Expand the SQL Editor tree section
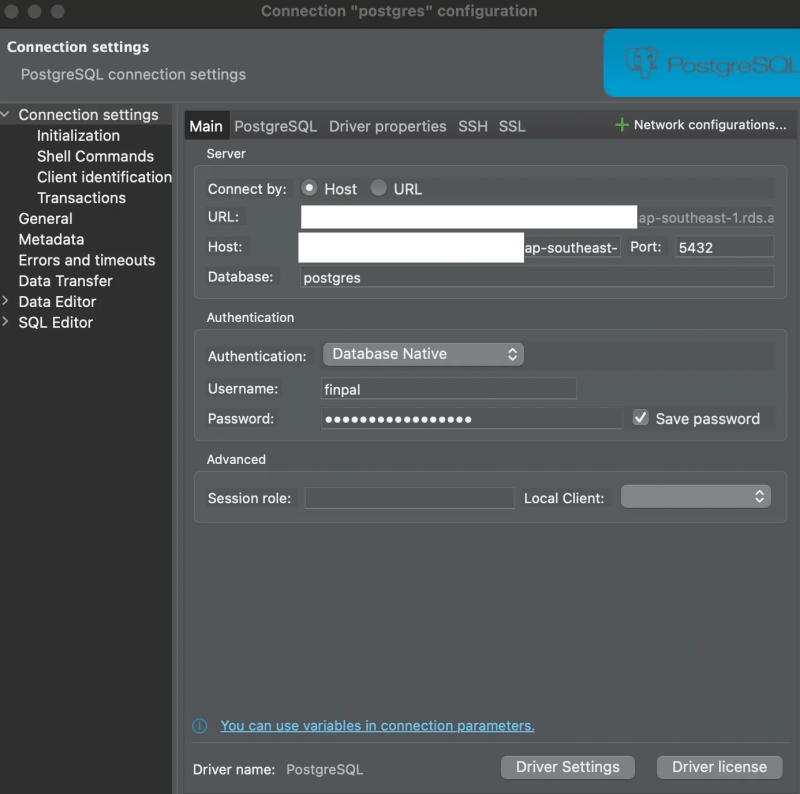The image size is (800, 794). point(7,322)
